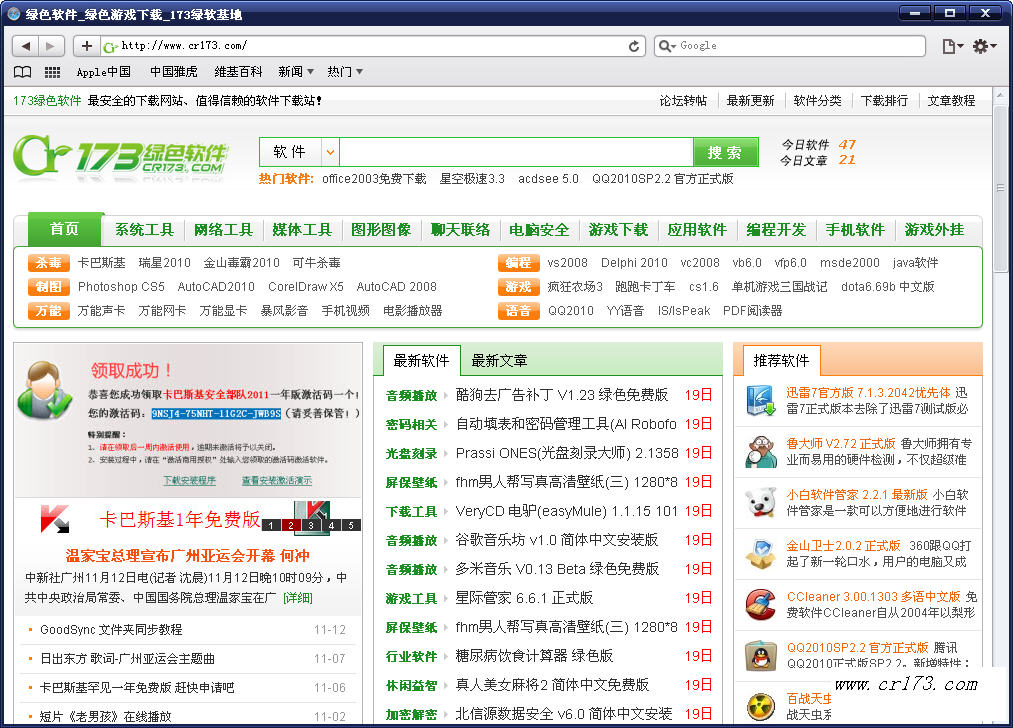This screenshot has height=728, width=1013.
Task: Click the 手机软件 navigation tab
Action: 855,229
